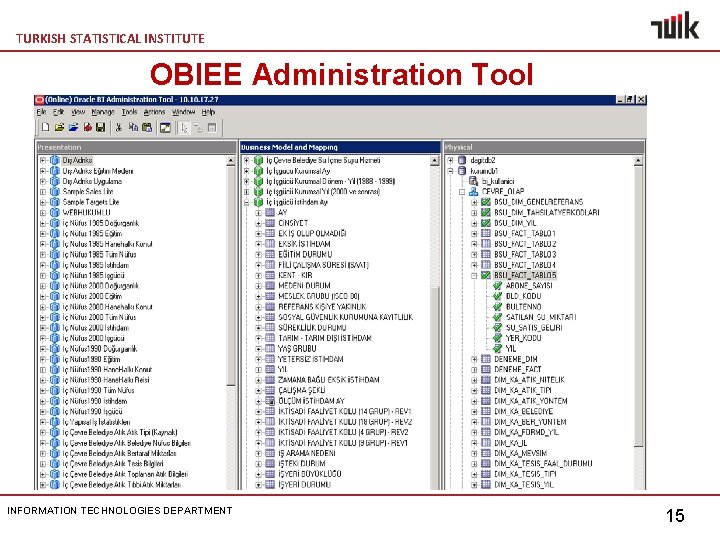This screenshot has height=540, width=720.
Task: Click checked-out icon of BSU_DIM_GENELREFERANS
Action: pos(485,202)
